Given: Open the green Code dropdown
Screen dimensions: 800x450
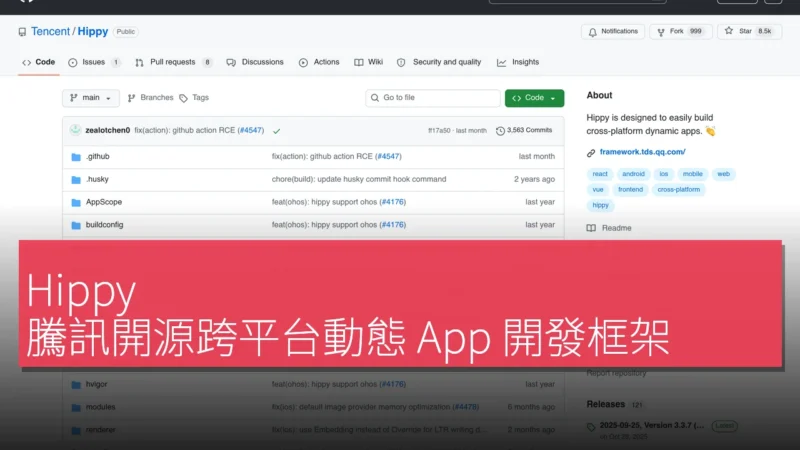Looking at the screenshot, I should 534,98.
